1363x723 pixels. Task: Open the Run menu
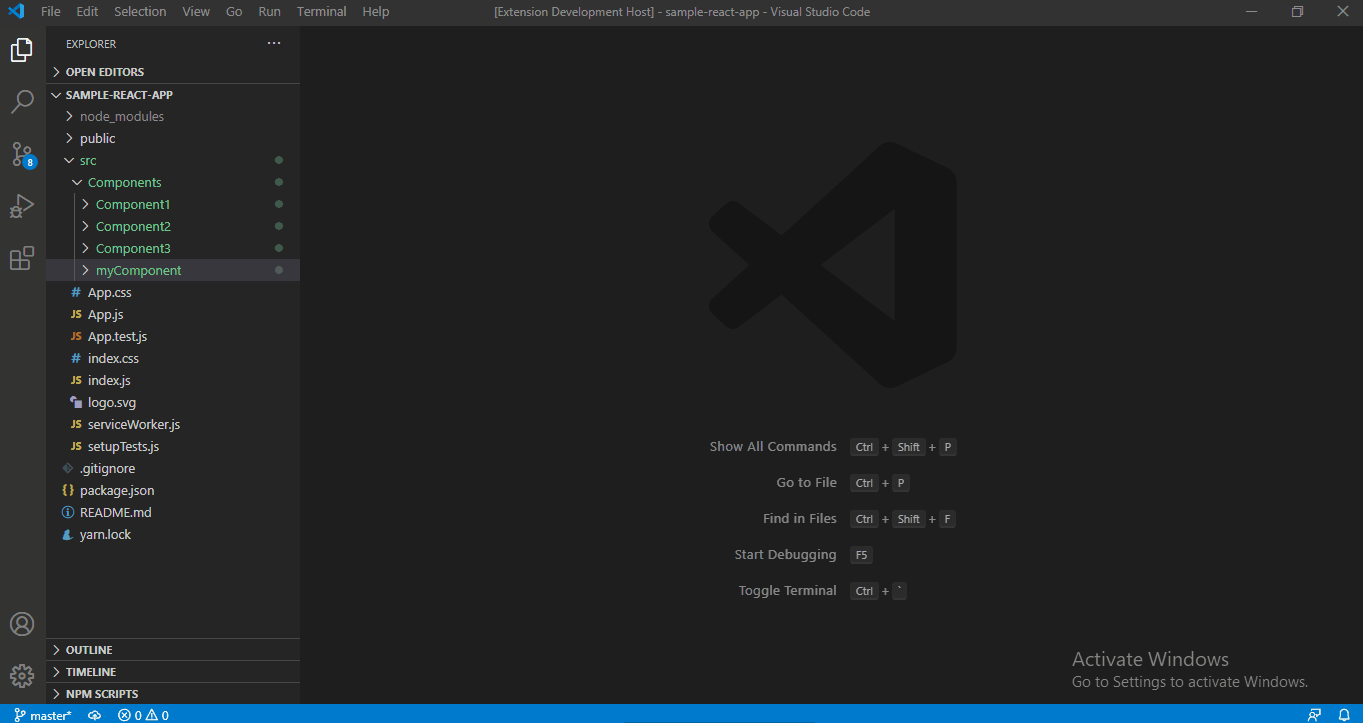point(269,12)
